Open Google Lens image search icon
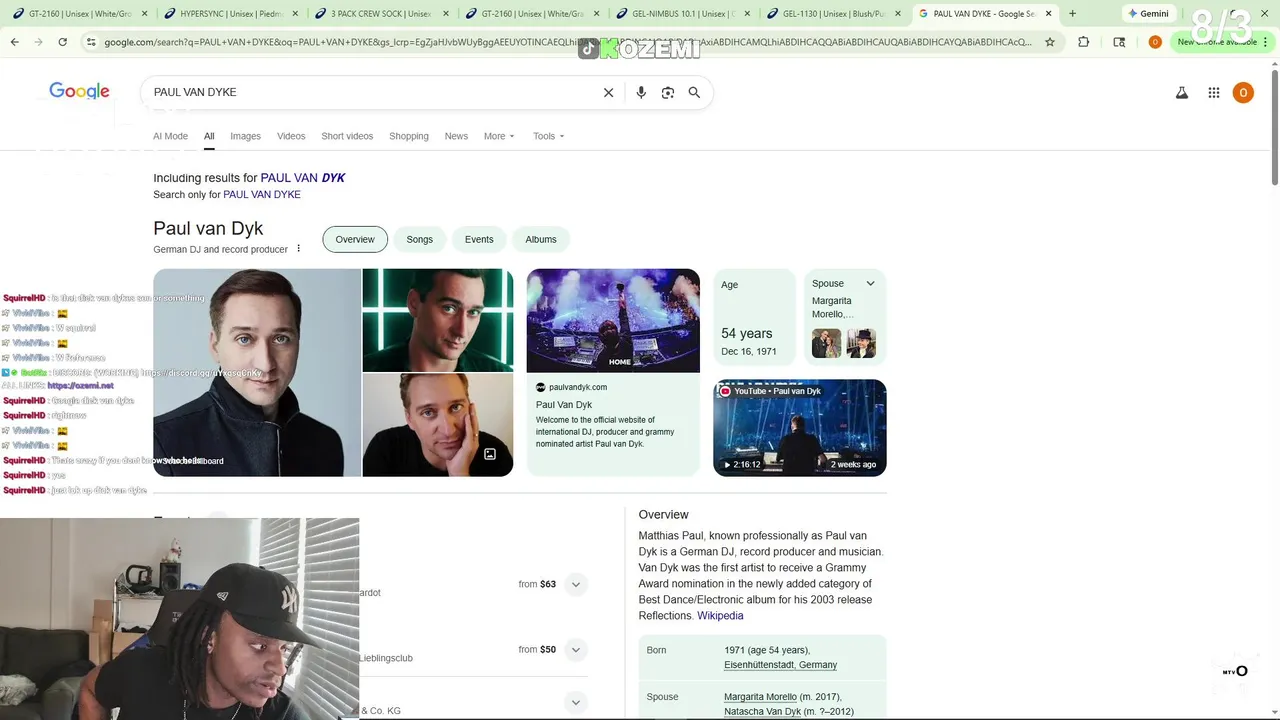Screen dimensions: 1280x720 668,92
